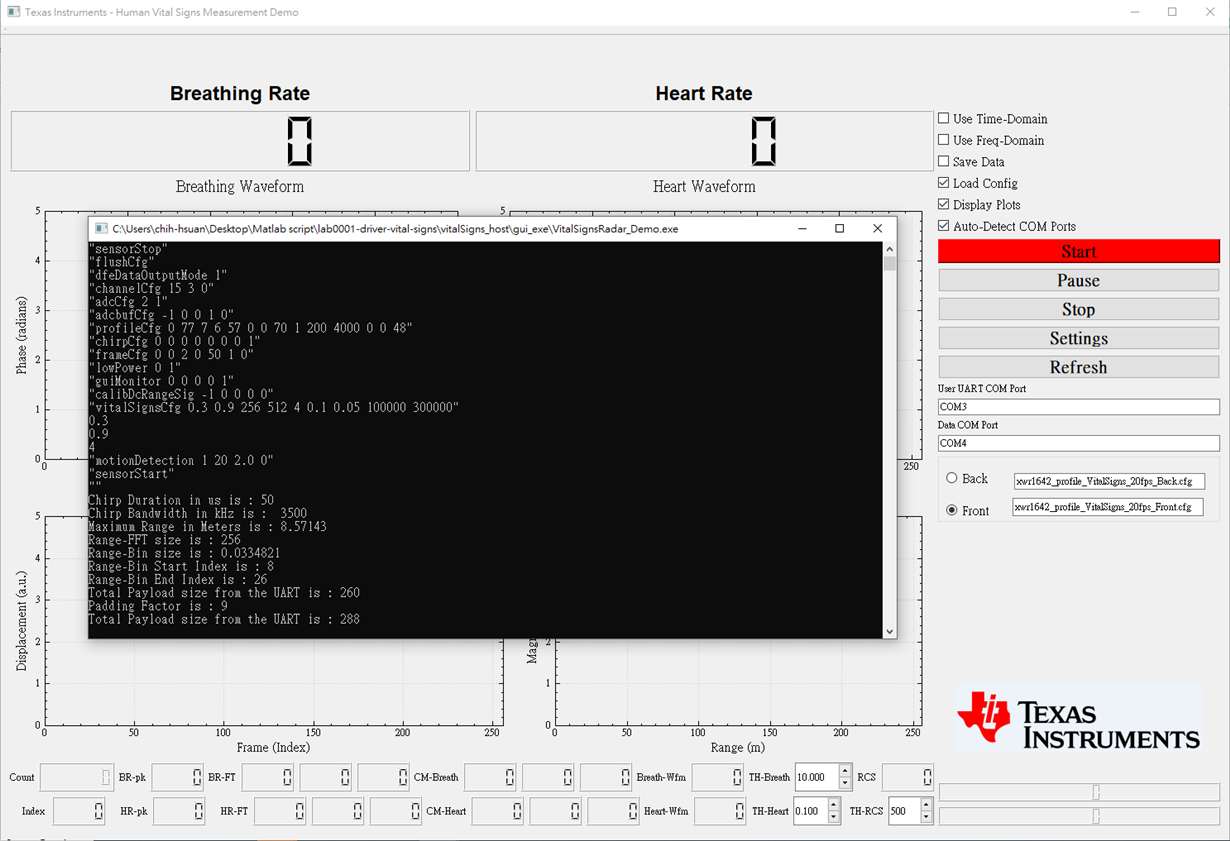
Task: Click the Breath-Wfm numeric display
Action: pos(717,777)
